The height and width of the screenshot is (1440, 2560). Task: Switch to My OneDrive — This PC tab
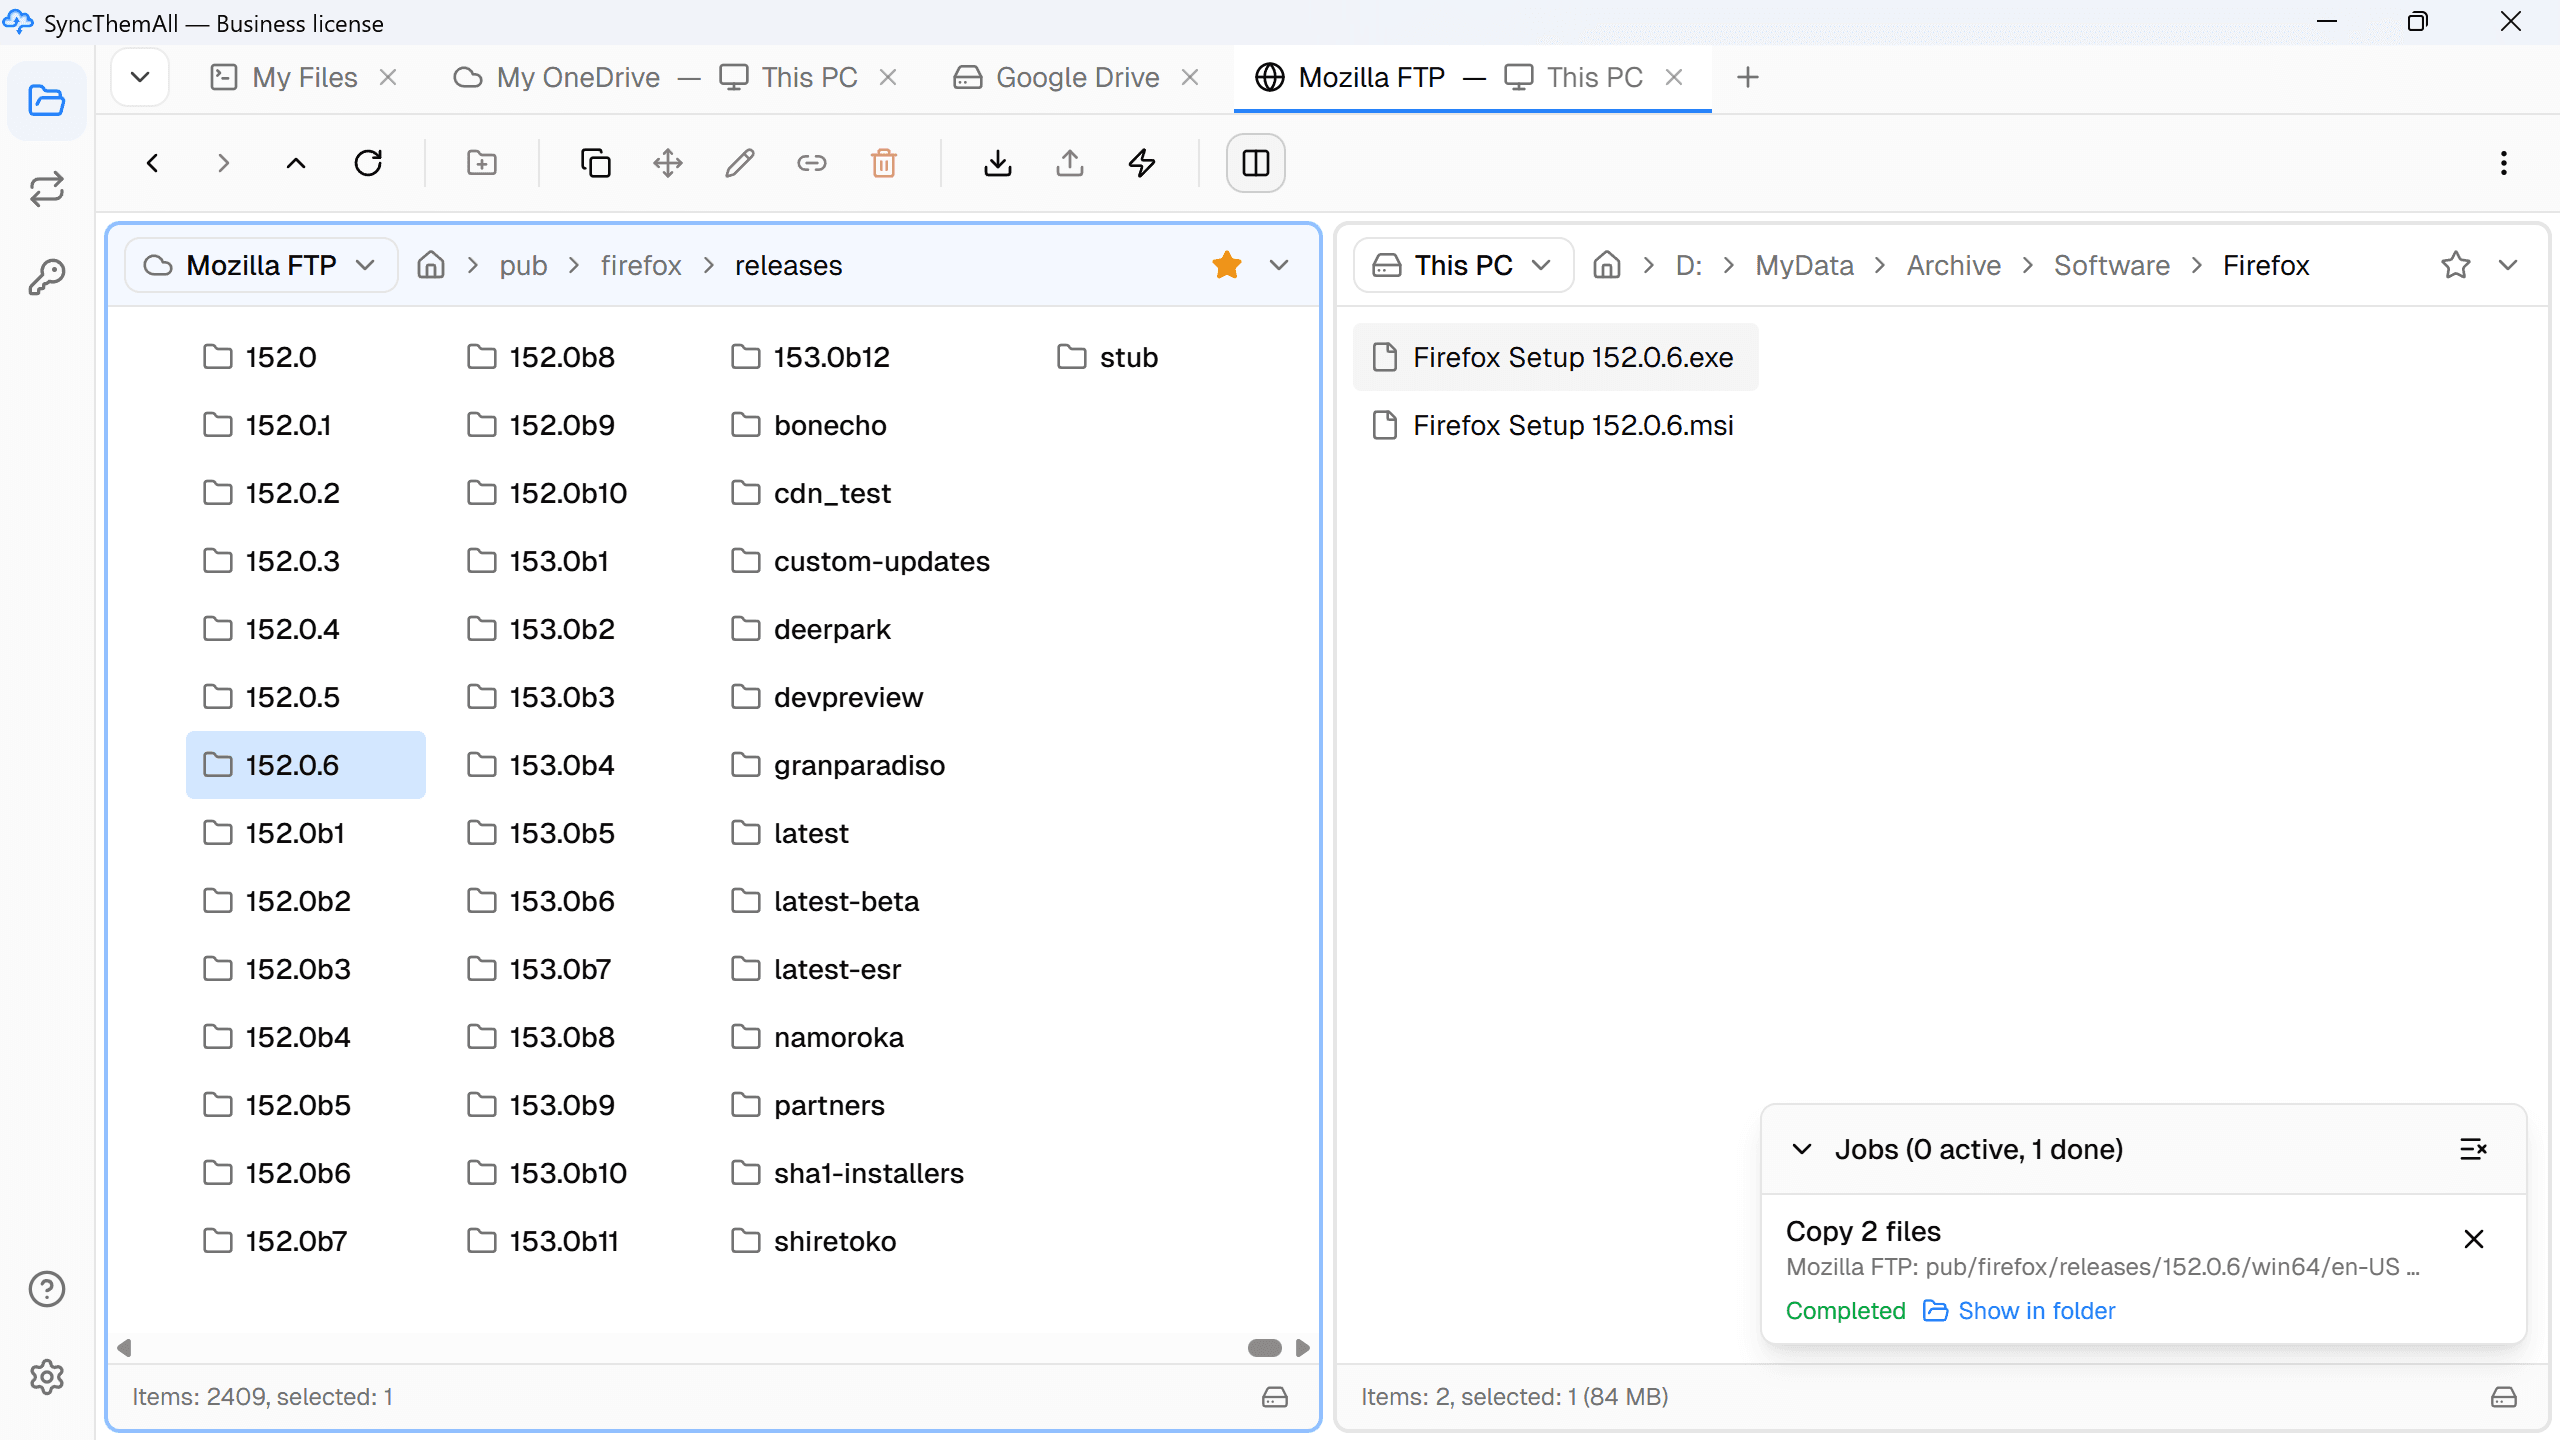click(x=656, y=77)
